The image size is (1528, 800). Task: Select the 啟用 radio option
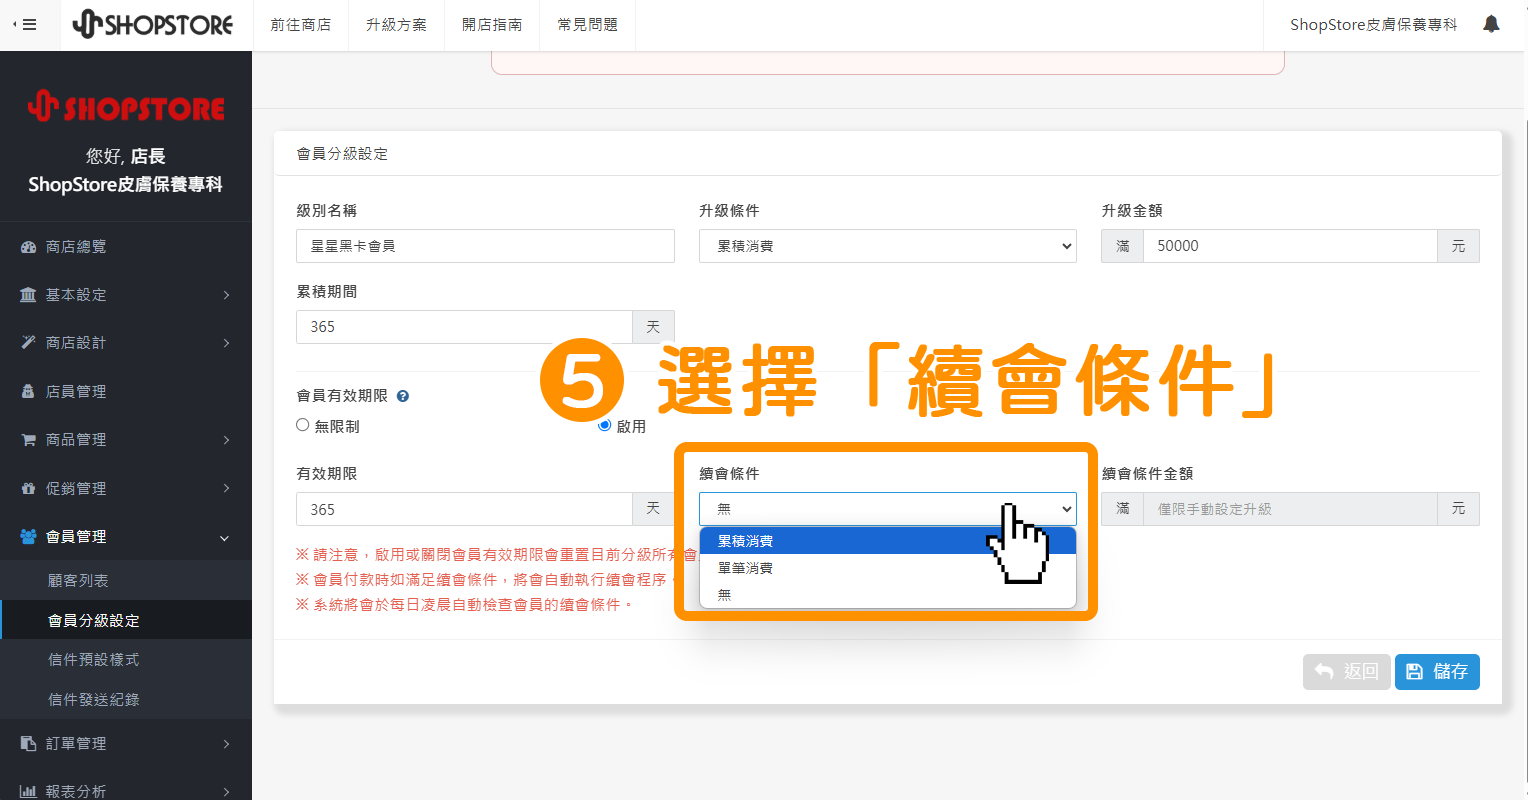tap(604, 425)
